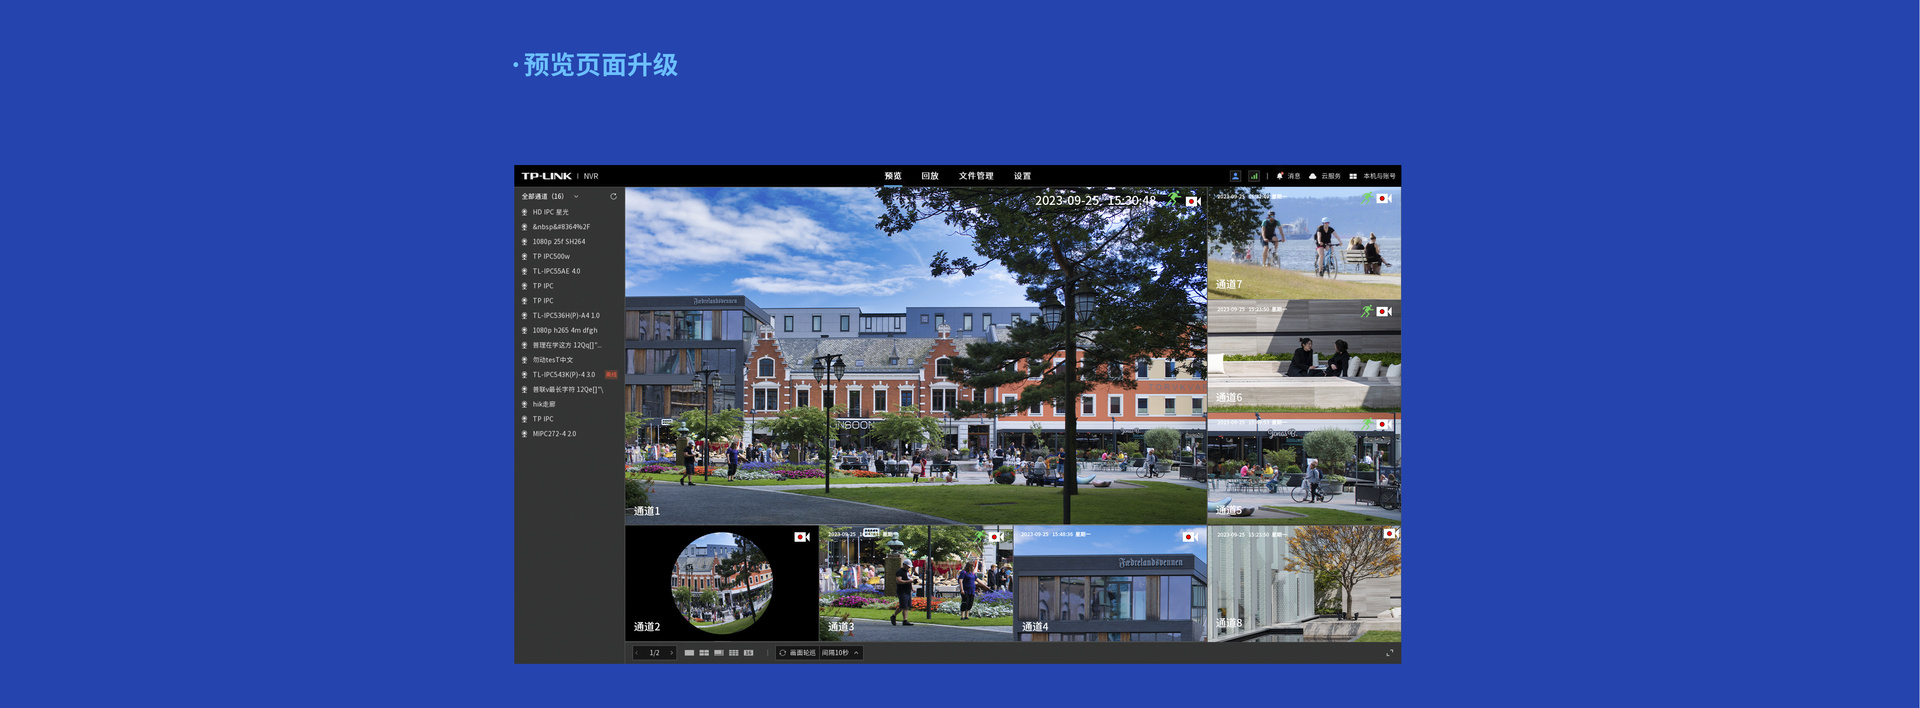The width and height of the screenshot is (1920, 708).
Task: Click the blue user profile icon
Action: (1235, 176)
